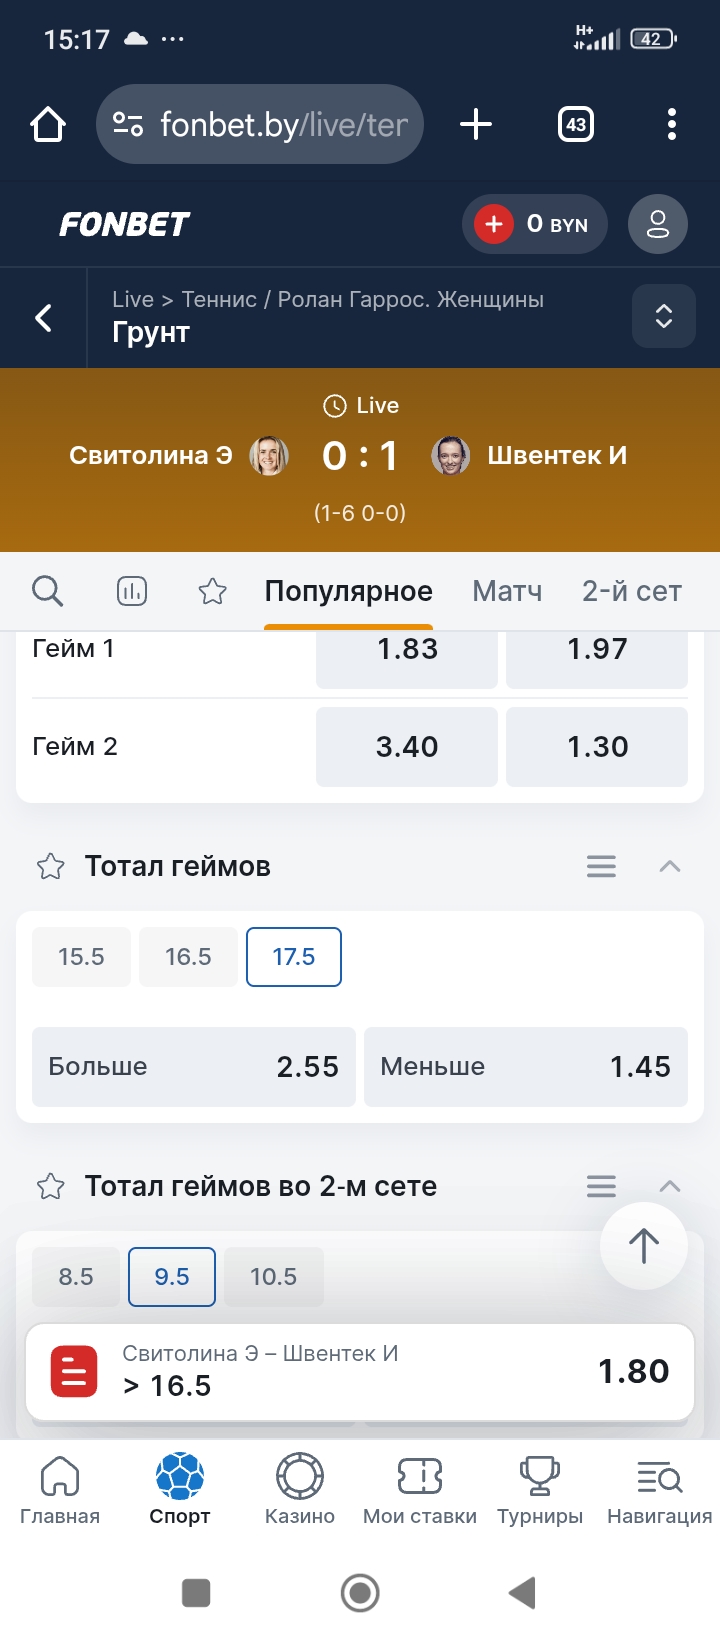Select the 16.5 total games option
The width and height of the screenshot is (720, 1640).
click(x=188, y=956)
